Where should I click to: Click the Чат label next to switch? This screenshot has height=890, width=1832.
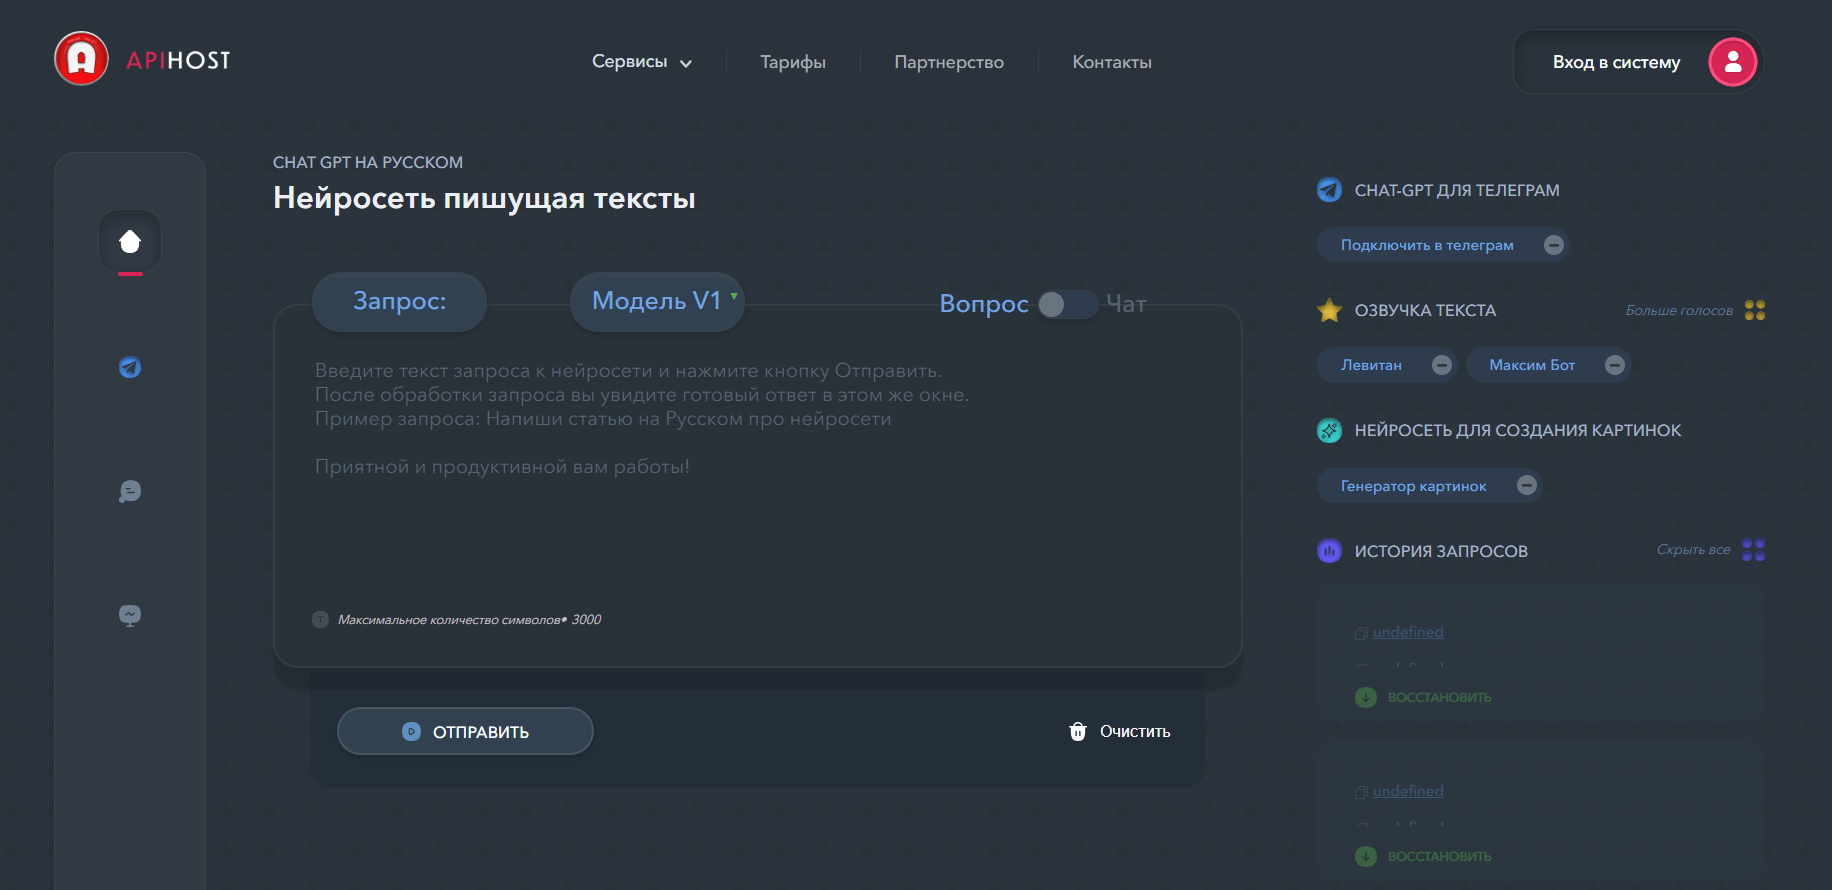1126,304
